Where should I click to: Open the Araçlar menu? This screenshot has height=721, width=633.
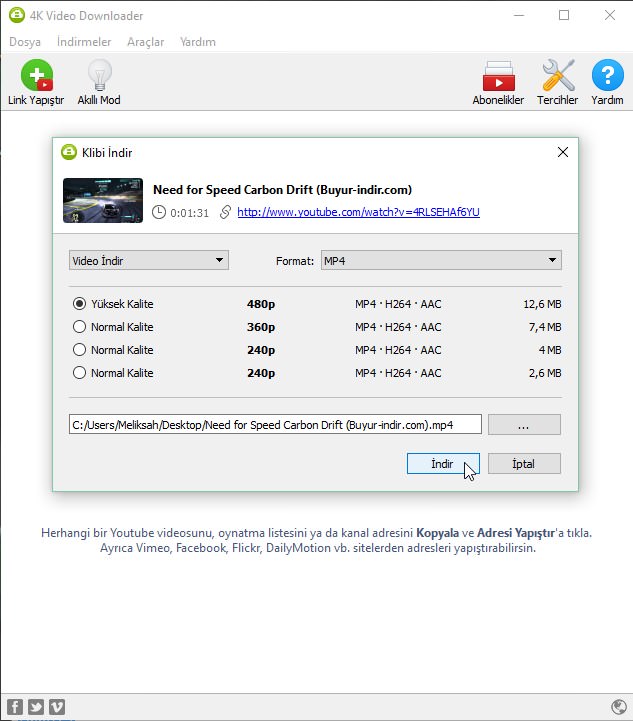coord(145,42)
